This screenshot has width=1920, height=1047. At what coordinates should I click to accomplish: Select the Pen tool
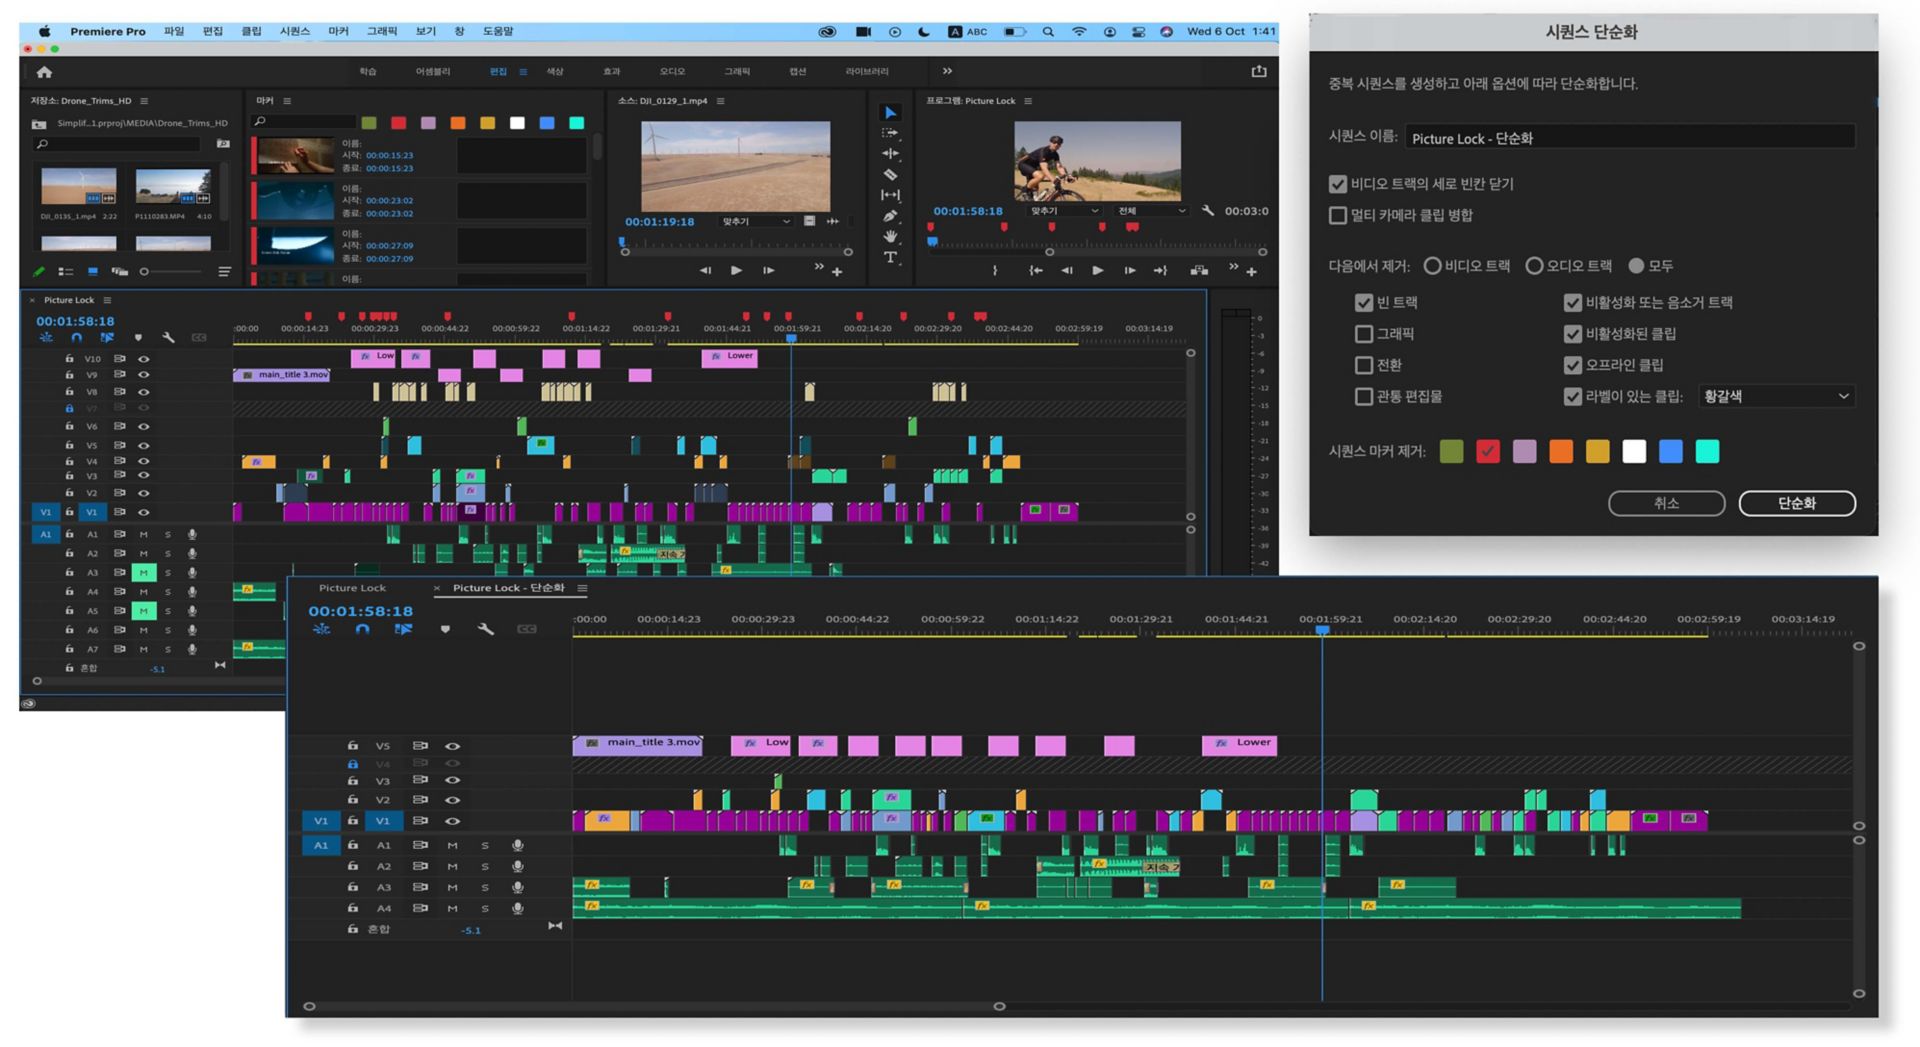click(x=890, y=216)
